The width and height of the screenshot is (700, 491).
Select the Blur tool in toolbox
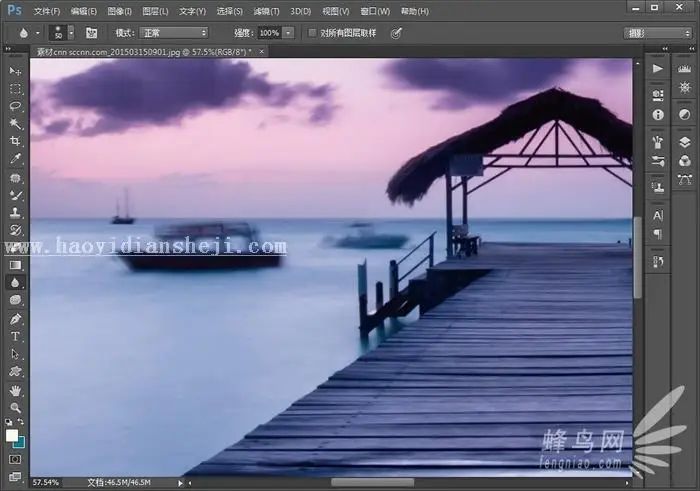(x=15, y=283)
